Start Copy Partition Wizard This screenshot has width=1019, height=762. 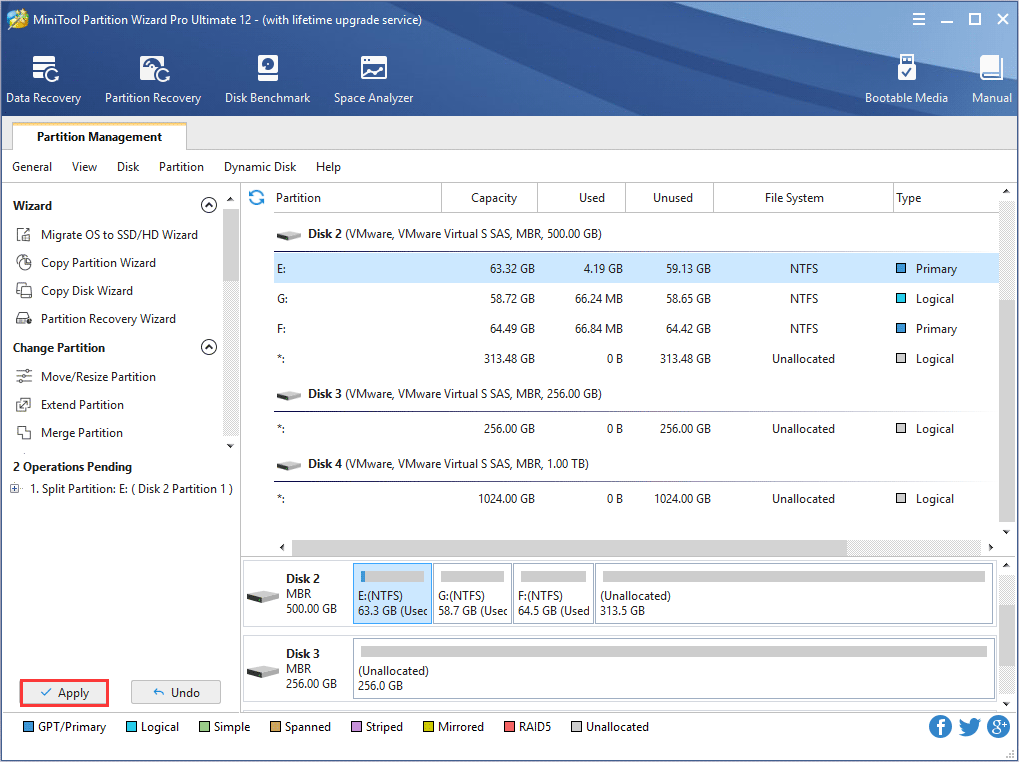[x=85, y=262]
